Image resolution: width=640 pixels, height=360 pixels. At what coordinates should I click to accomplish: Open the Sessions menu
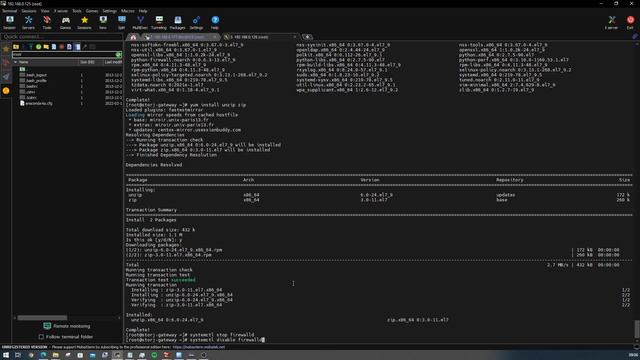29,11
